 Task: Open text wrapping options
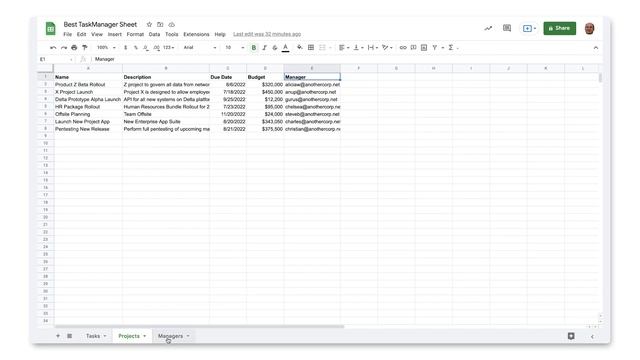pyautogui.click(x=372, y=48)
